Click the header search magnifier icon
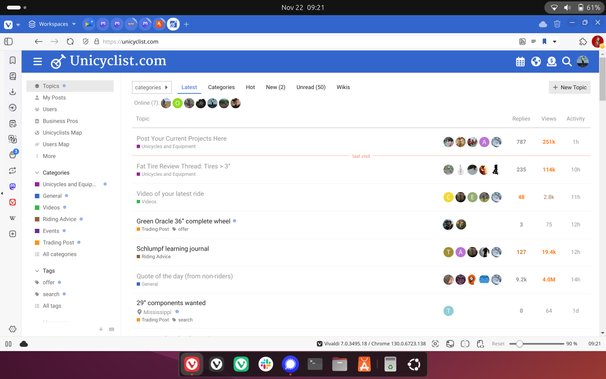Screen dimensions: 606x379 567,61
